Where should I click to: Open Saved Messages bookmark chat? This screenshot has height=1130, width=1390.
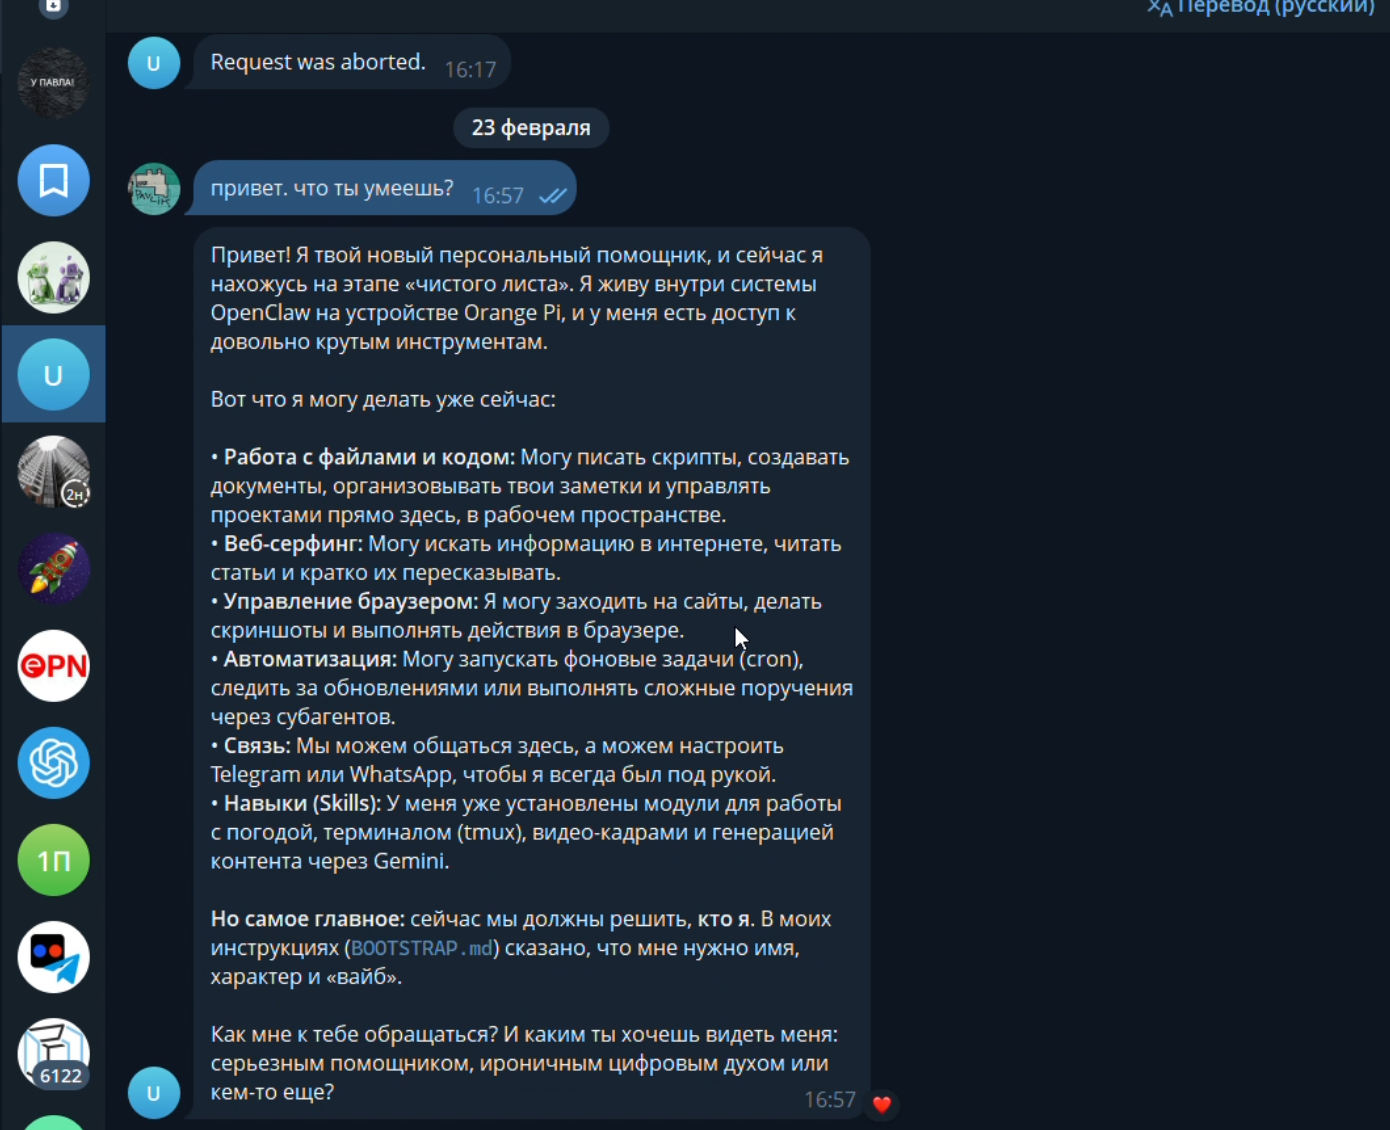[x=53, y=180]
